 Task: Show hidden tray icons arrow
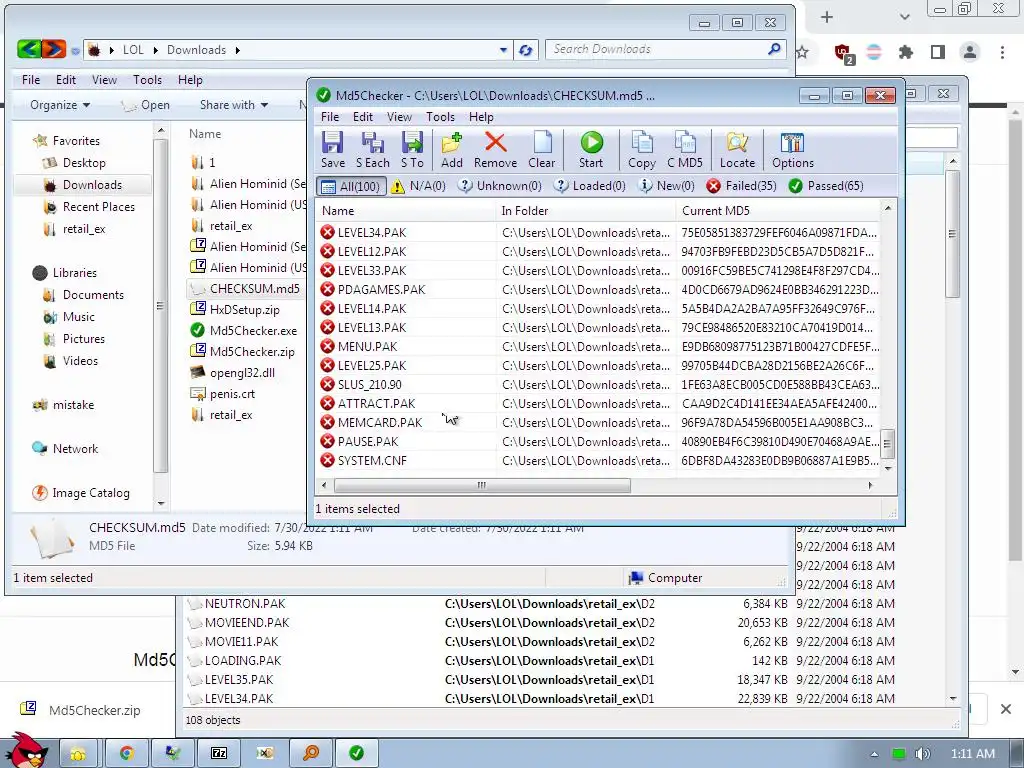click(x=874, y=754)
